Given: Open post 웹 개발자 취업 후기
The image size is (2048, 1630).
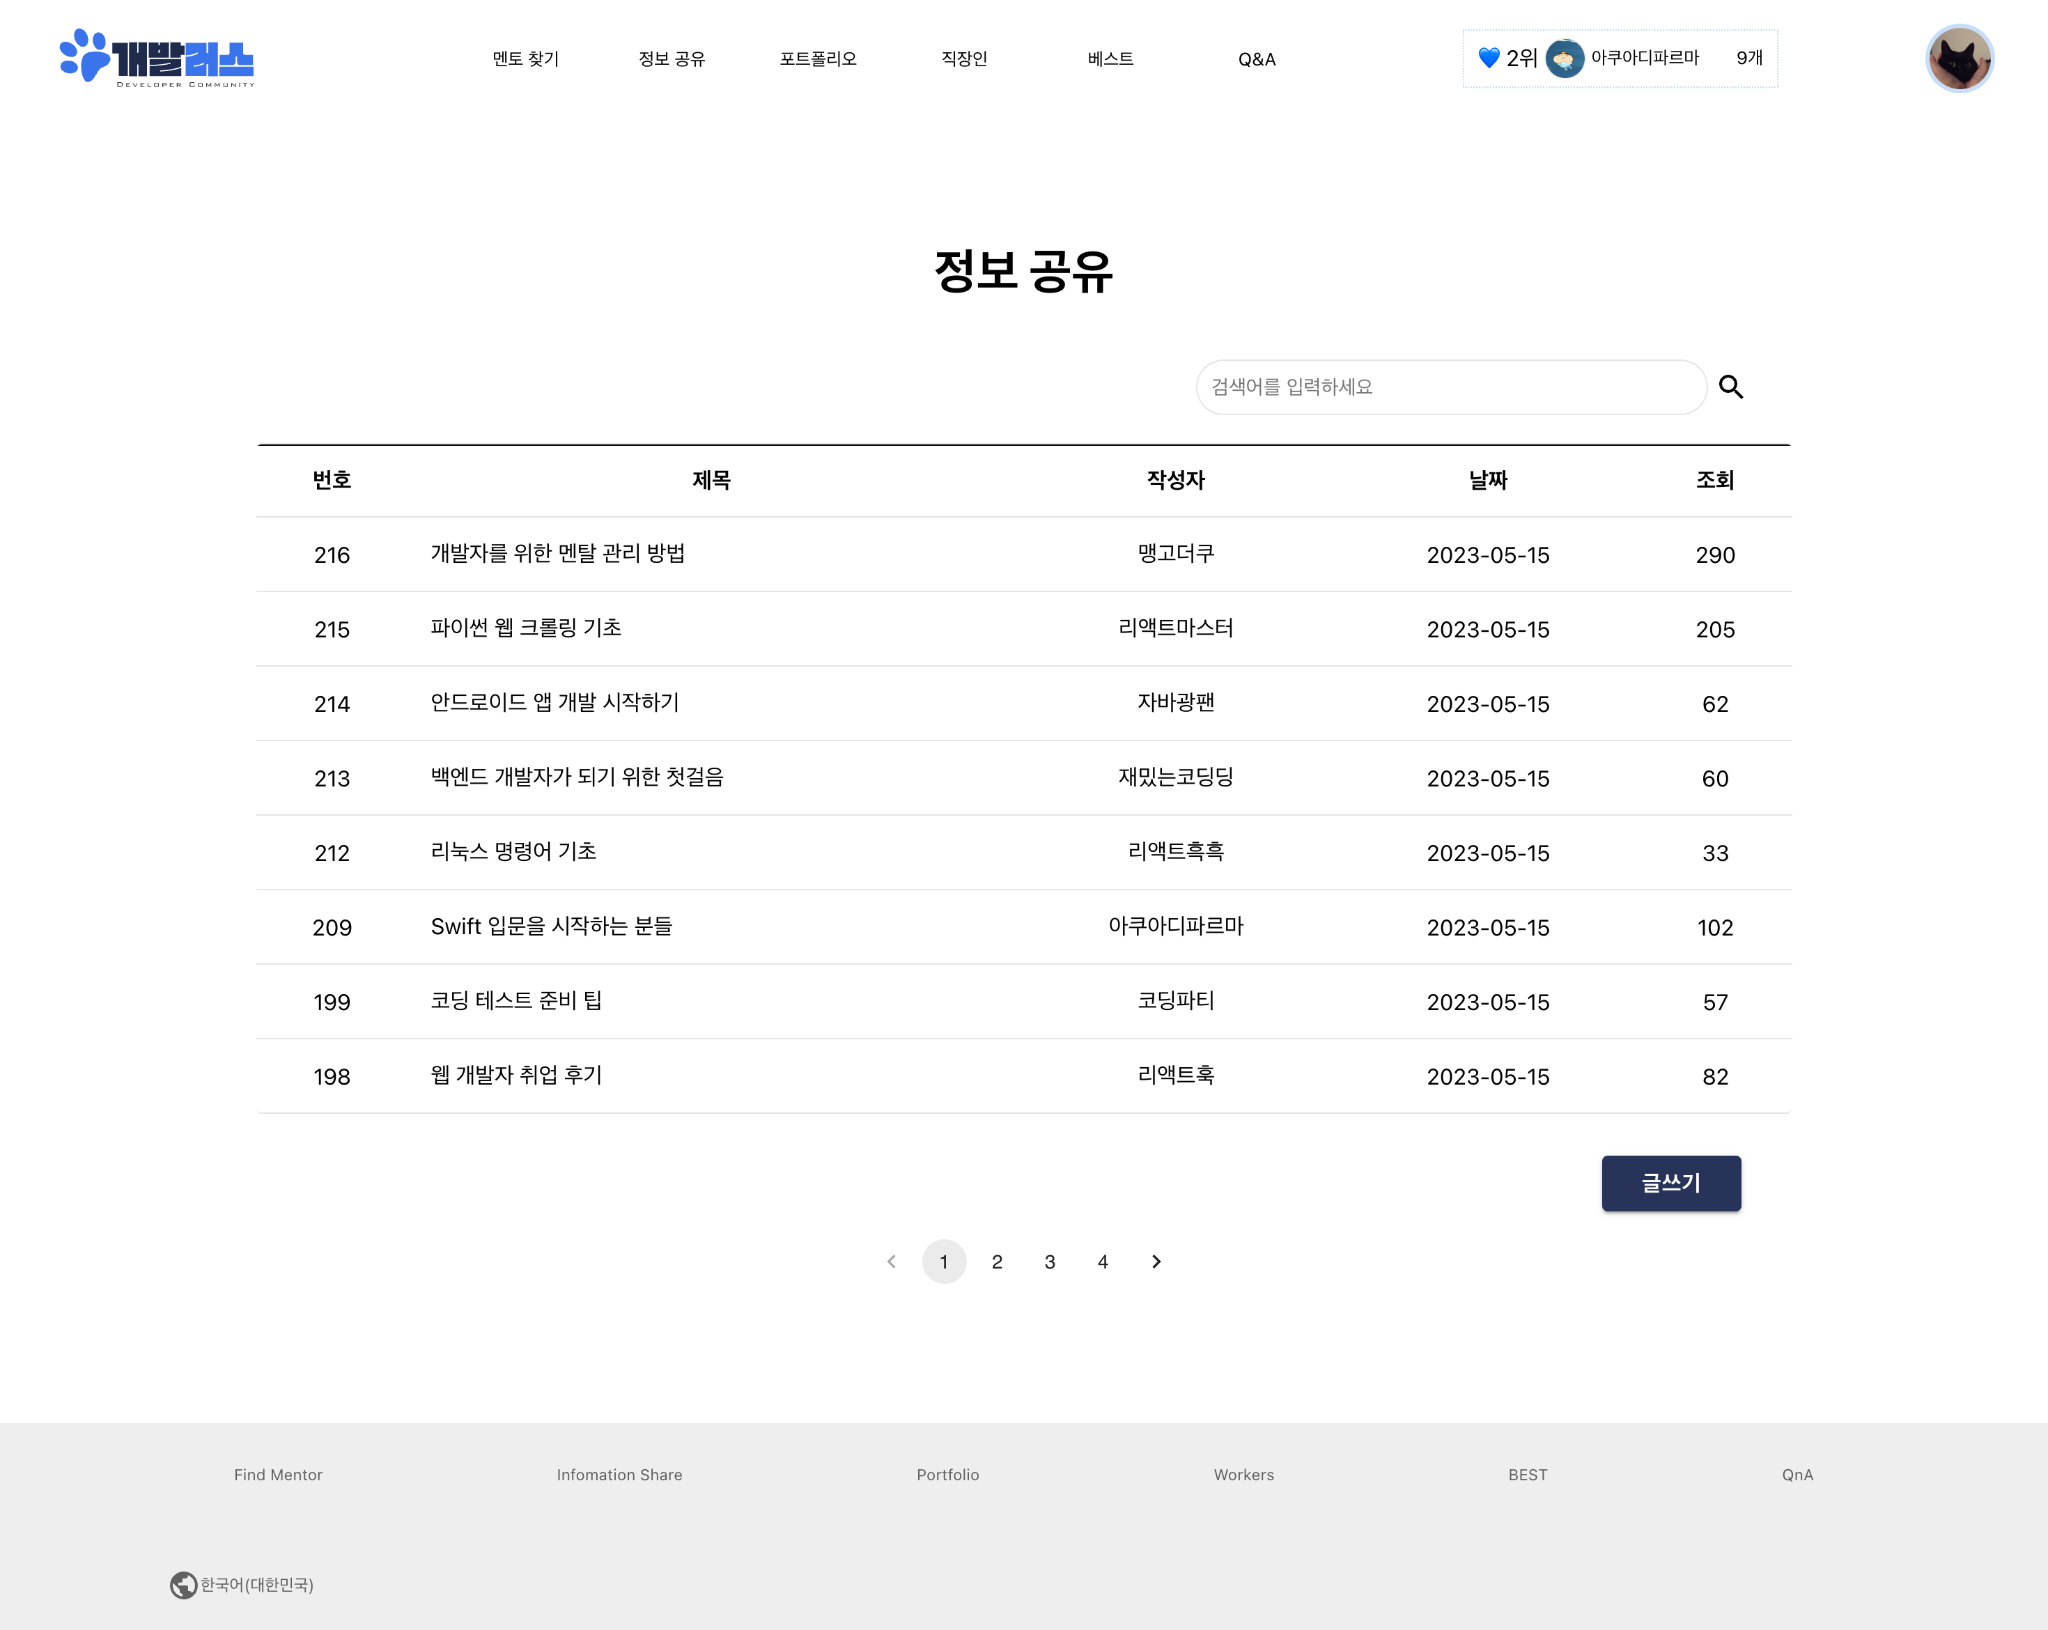Looking at the screenshot, I should 516,1076.
